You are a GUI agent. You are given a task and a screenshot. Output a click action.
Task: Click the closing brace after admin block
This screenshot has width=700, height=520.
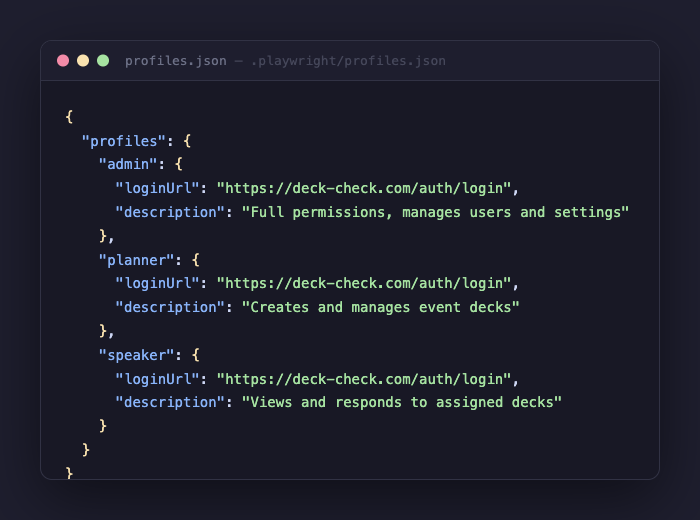(103, 236)
